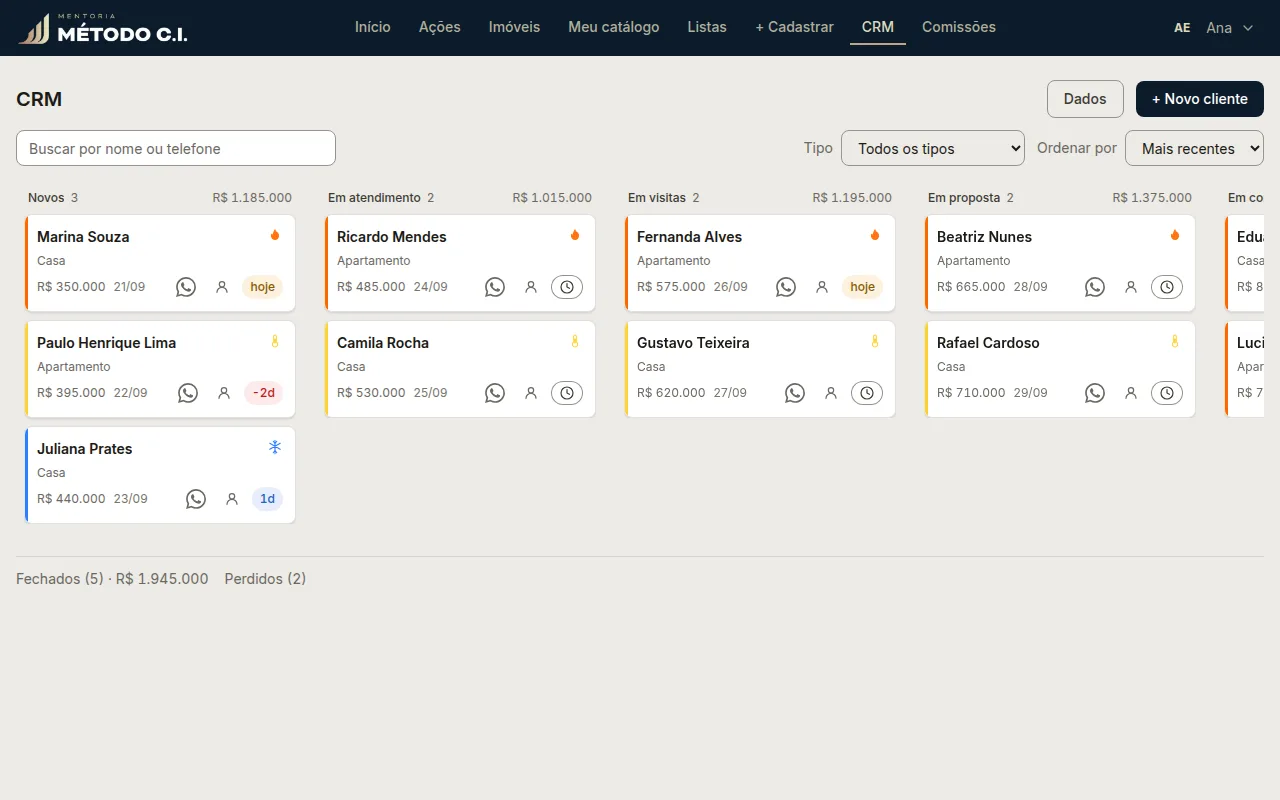This screenshot has height=800, width=1280.
Task: Open WhatsApp for Juliana Prates
Action: pyautogui.click(x=196, y=499)
